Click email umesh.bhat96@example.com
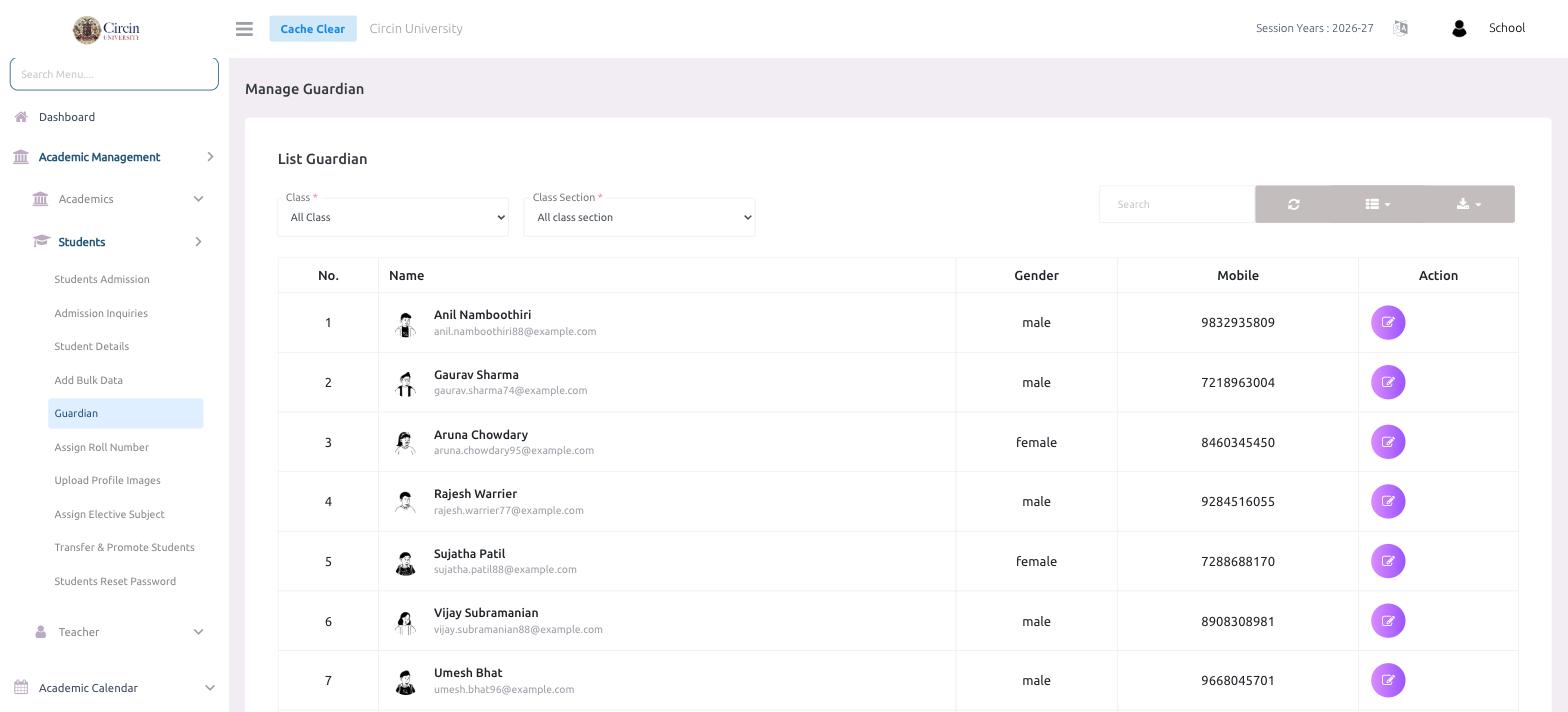Viewport: 1568px width, 712px height. coord(504,689)
